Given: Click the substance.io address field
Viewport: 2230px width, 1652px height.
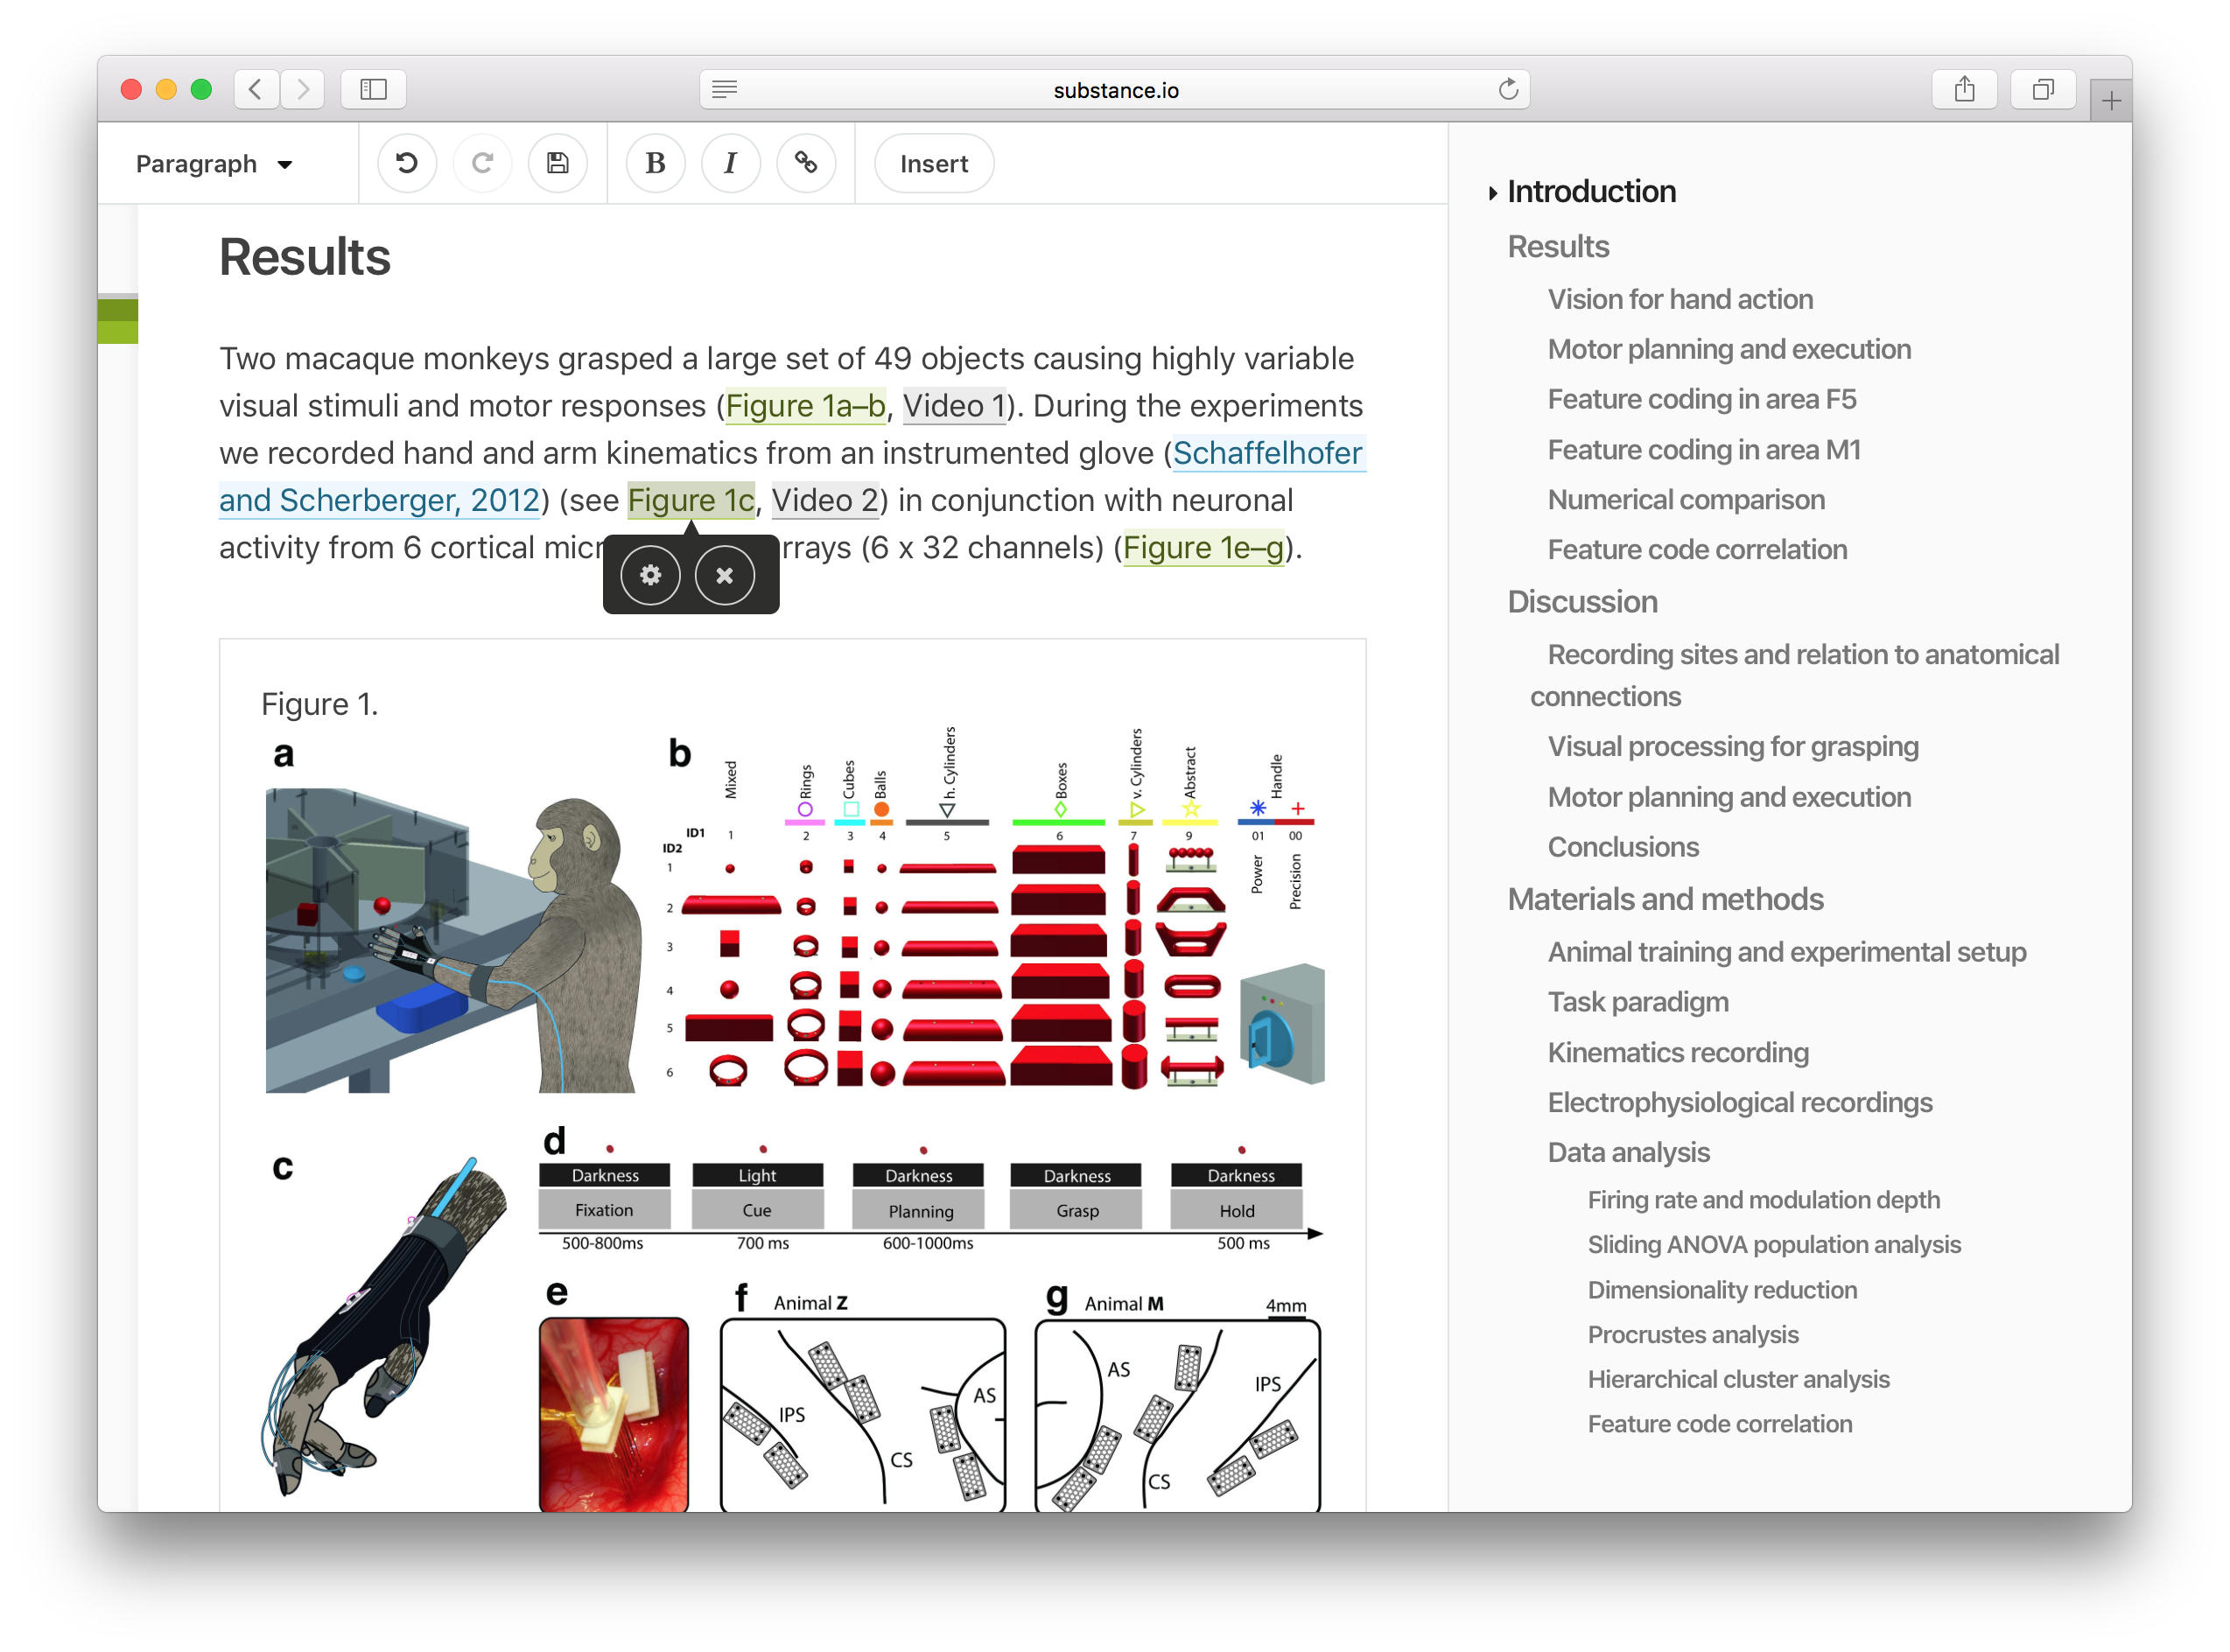Looking at the screenshot, I should pos(1115,90).
